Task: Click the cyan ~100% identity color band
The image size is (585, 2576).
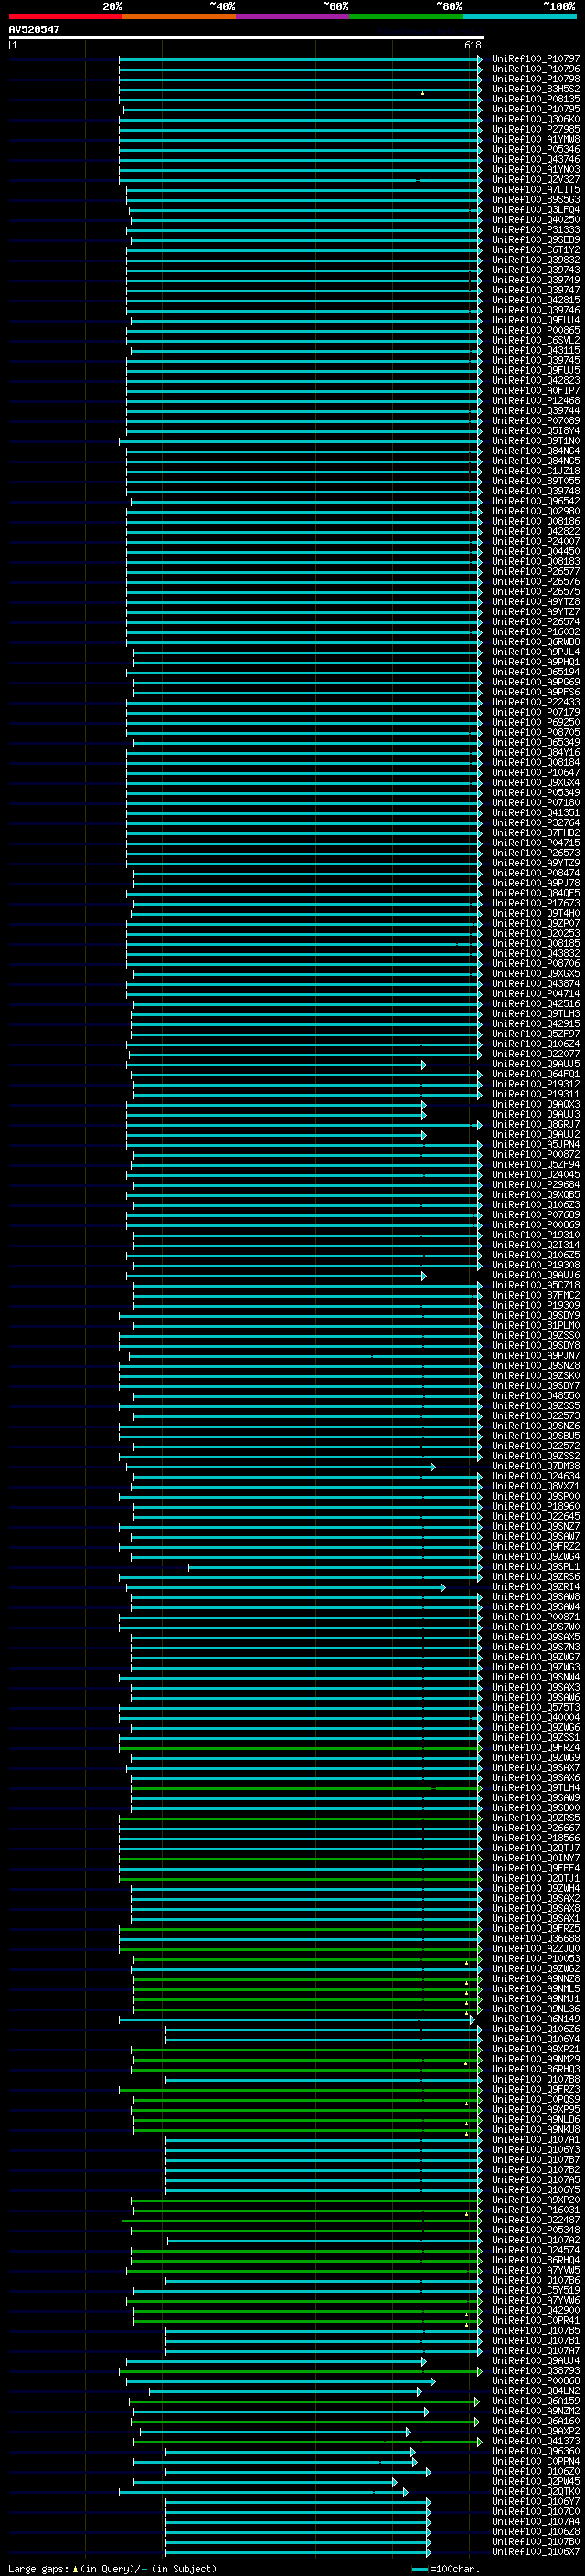Action: point(519,16)
